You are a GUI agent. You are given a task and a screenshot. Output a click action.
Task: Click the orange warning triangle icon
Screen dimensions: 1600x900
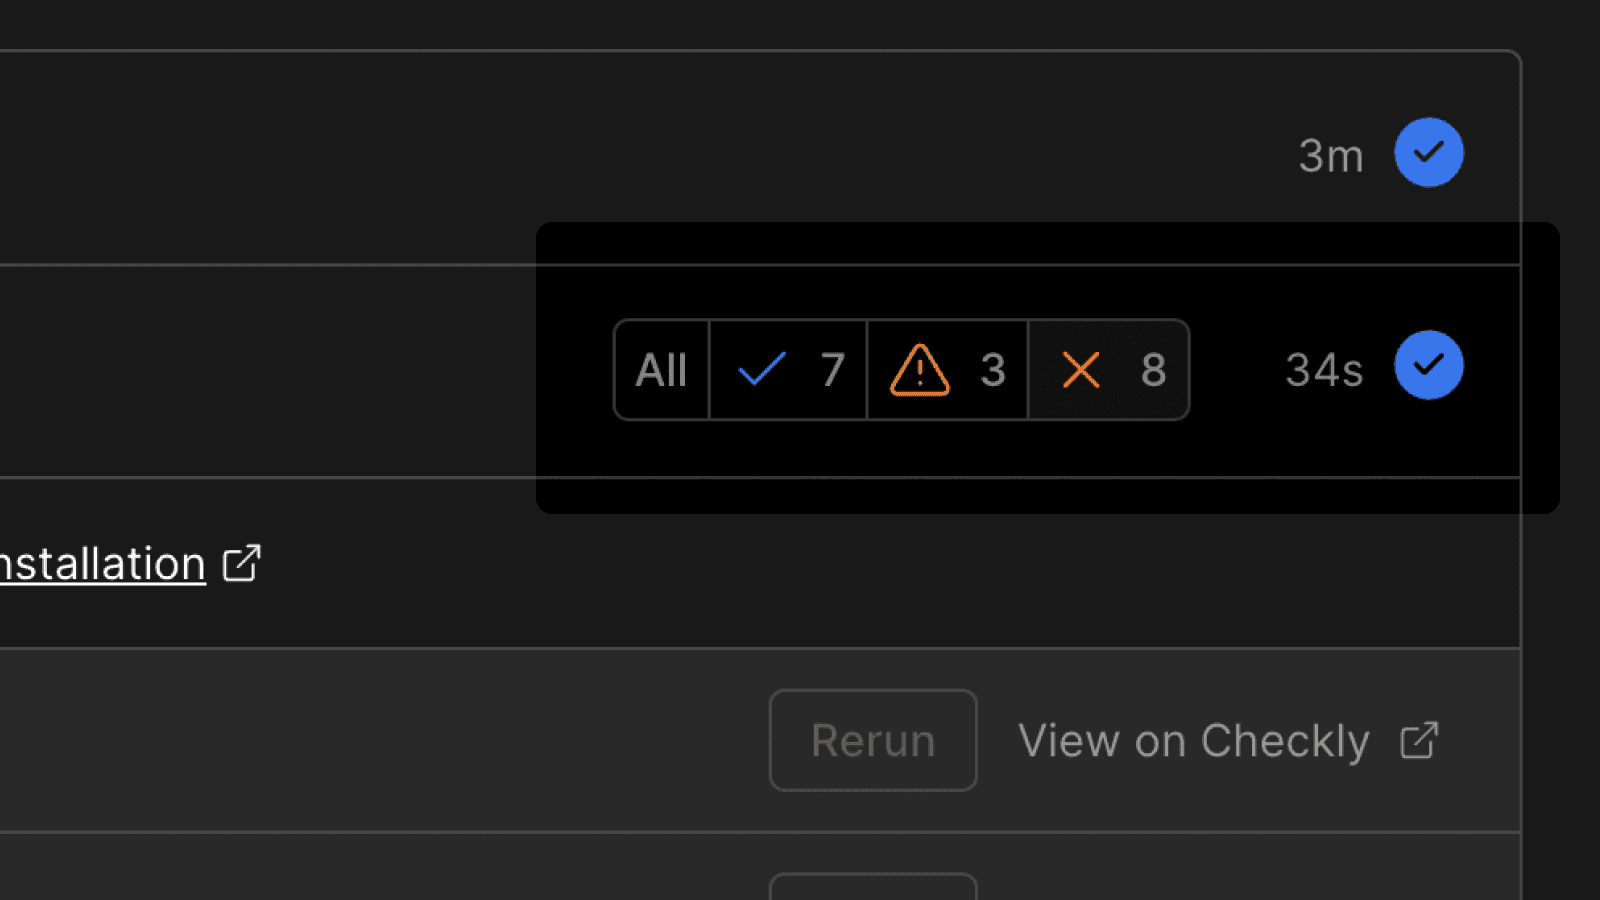920,370
